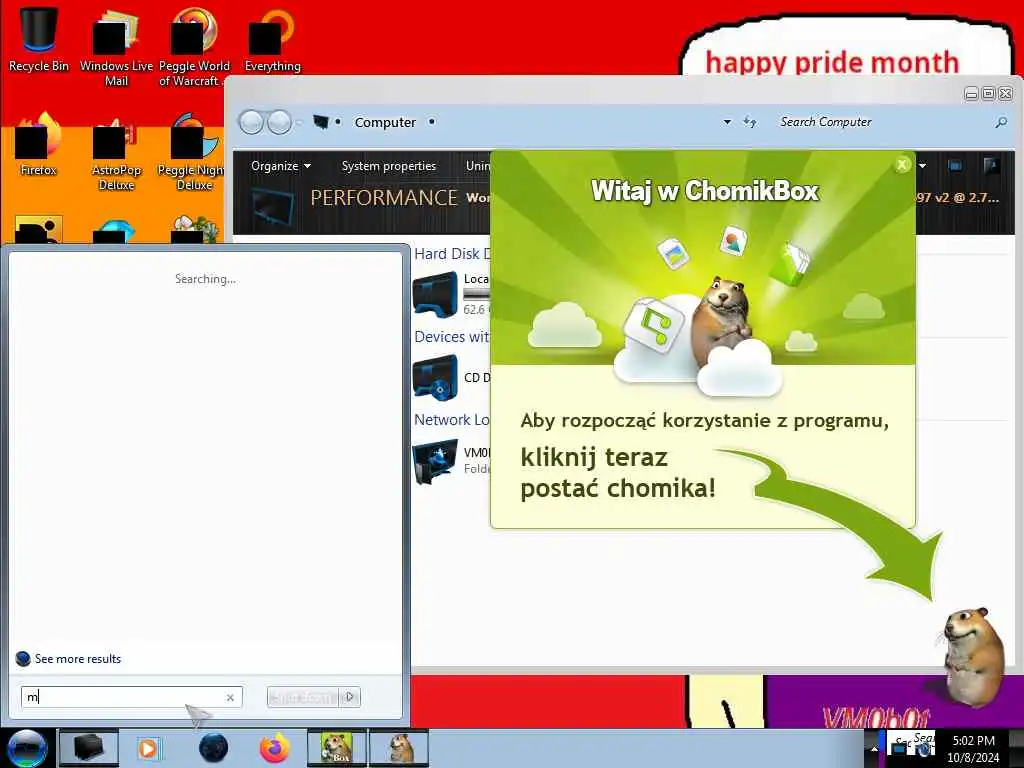Click the ChomikBox hamster character on desktop

[974, 656]
